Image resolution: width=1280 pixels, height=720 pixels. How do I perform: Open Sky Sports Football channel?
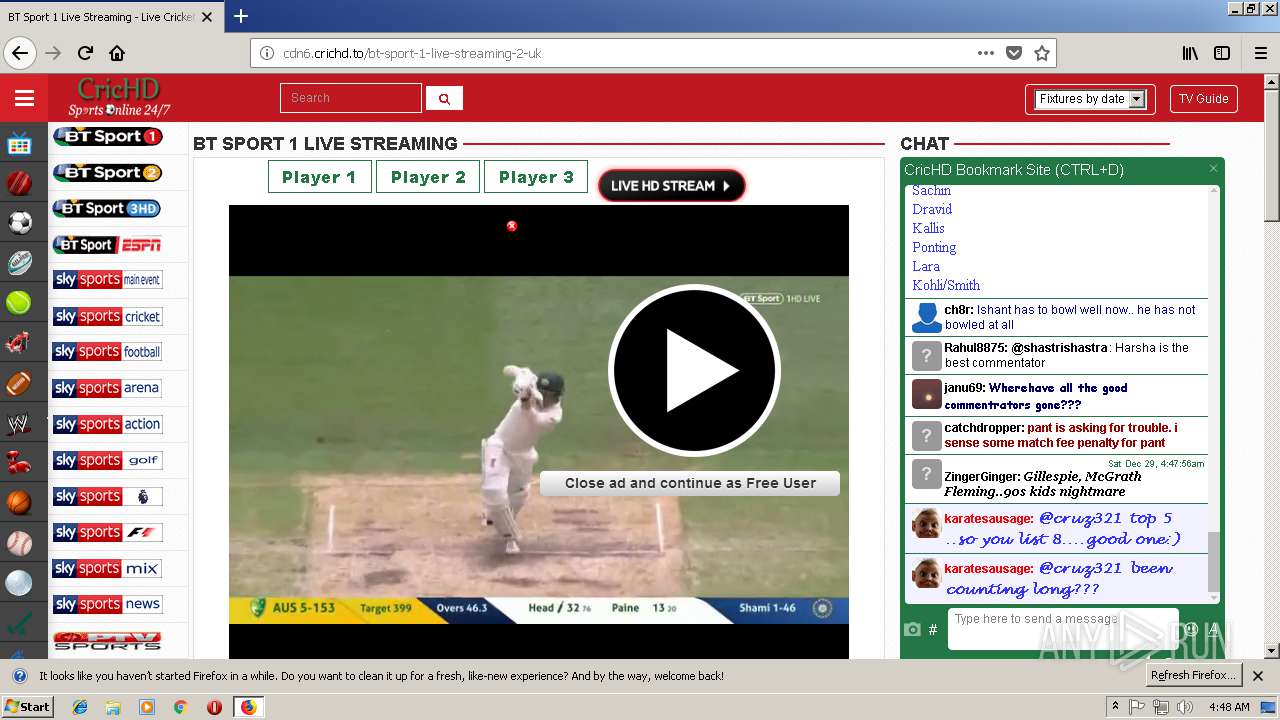pos(107,352)
